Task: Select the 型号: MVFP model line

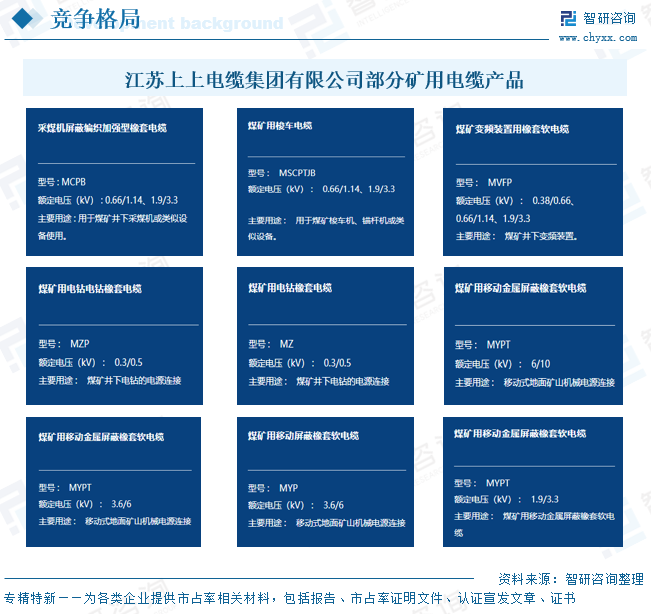Action: (484, 183)
